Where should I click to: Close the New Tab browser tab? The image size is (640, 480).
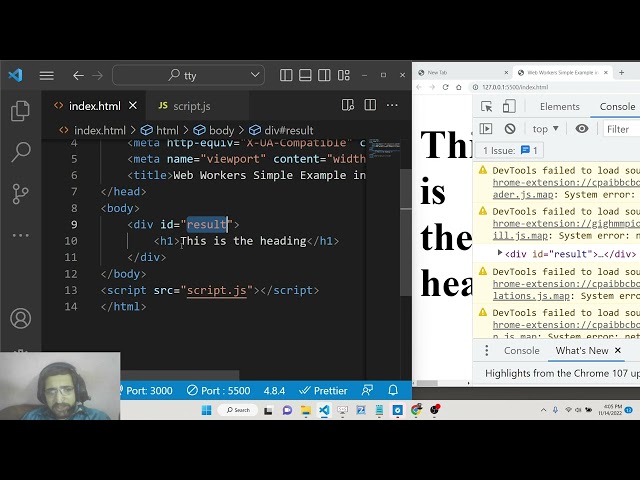(506, 73)
